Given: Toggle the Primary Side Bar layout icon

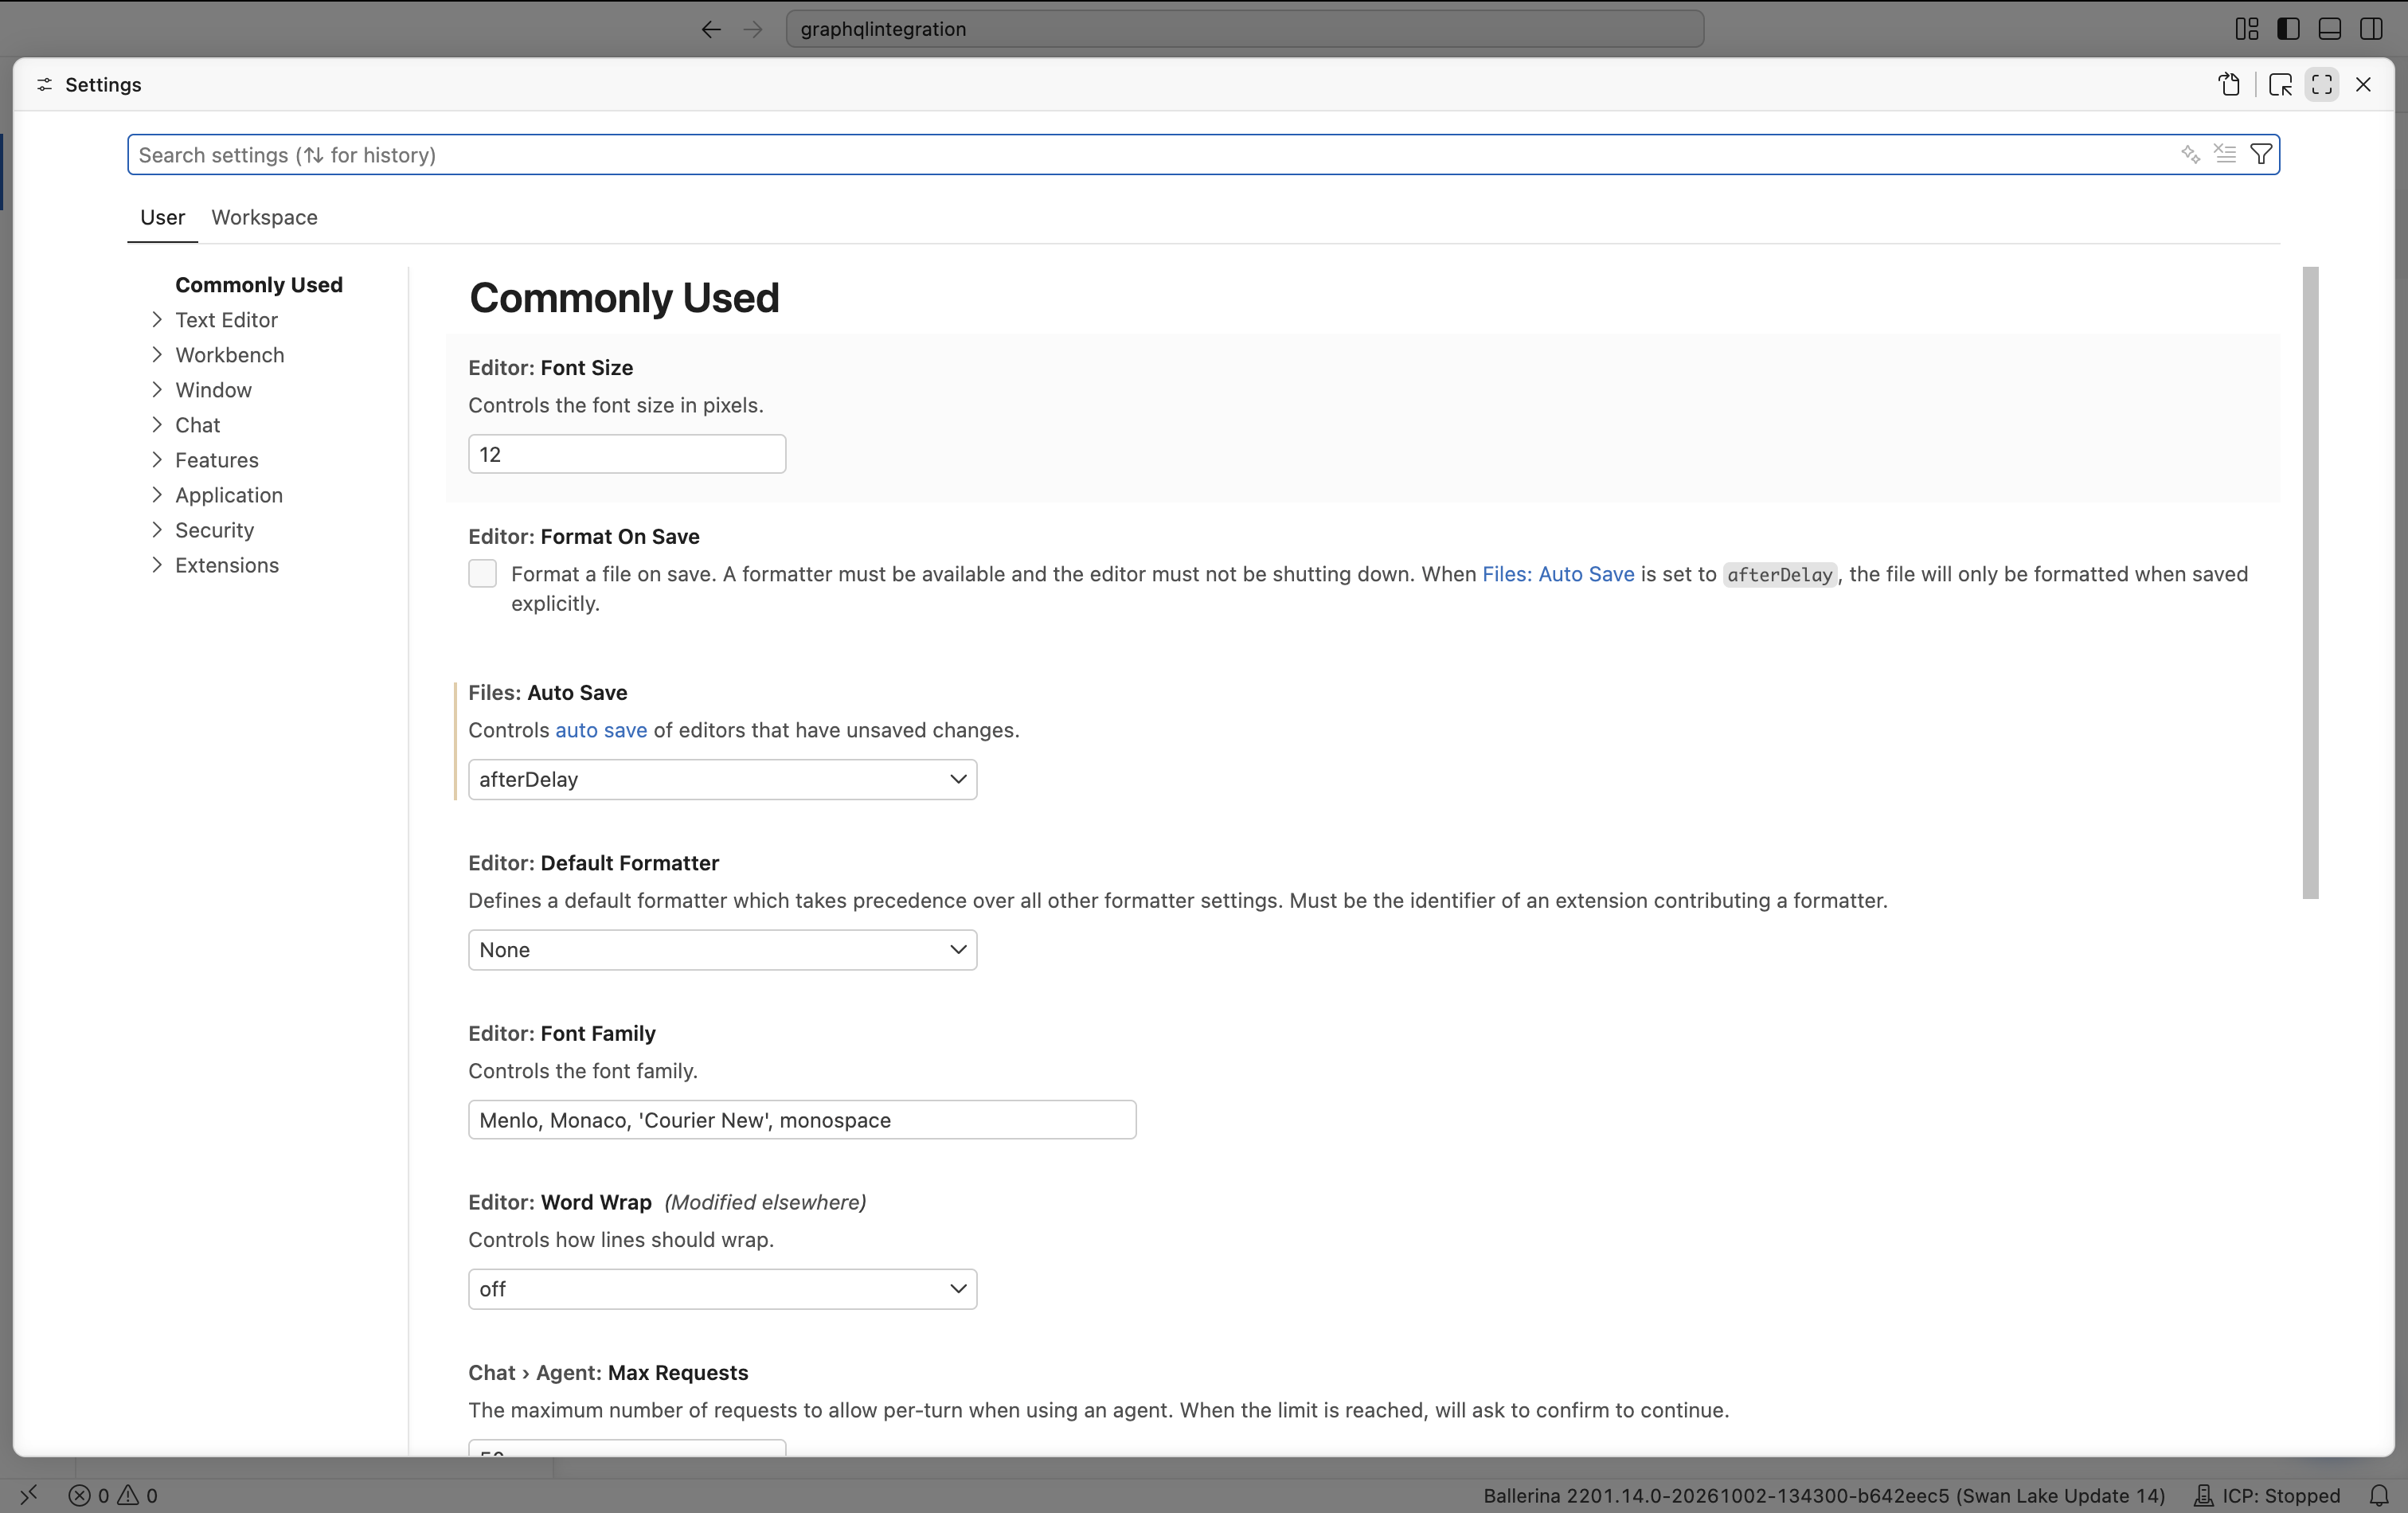Looking at the screenshot, I should pyautogui.click(x=2288, y=29).
